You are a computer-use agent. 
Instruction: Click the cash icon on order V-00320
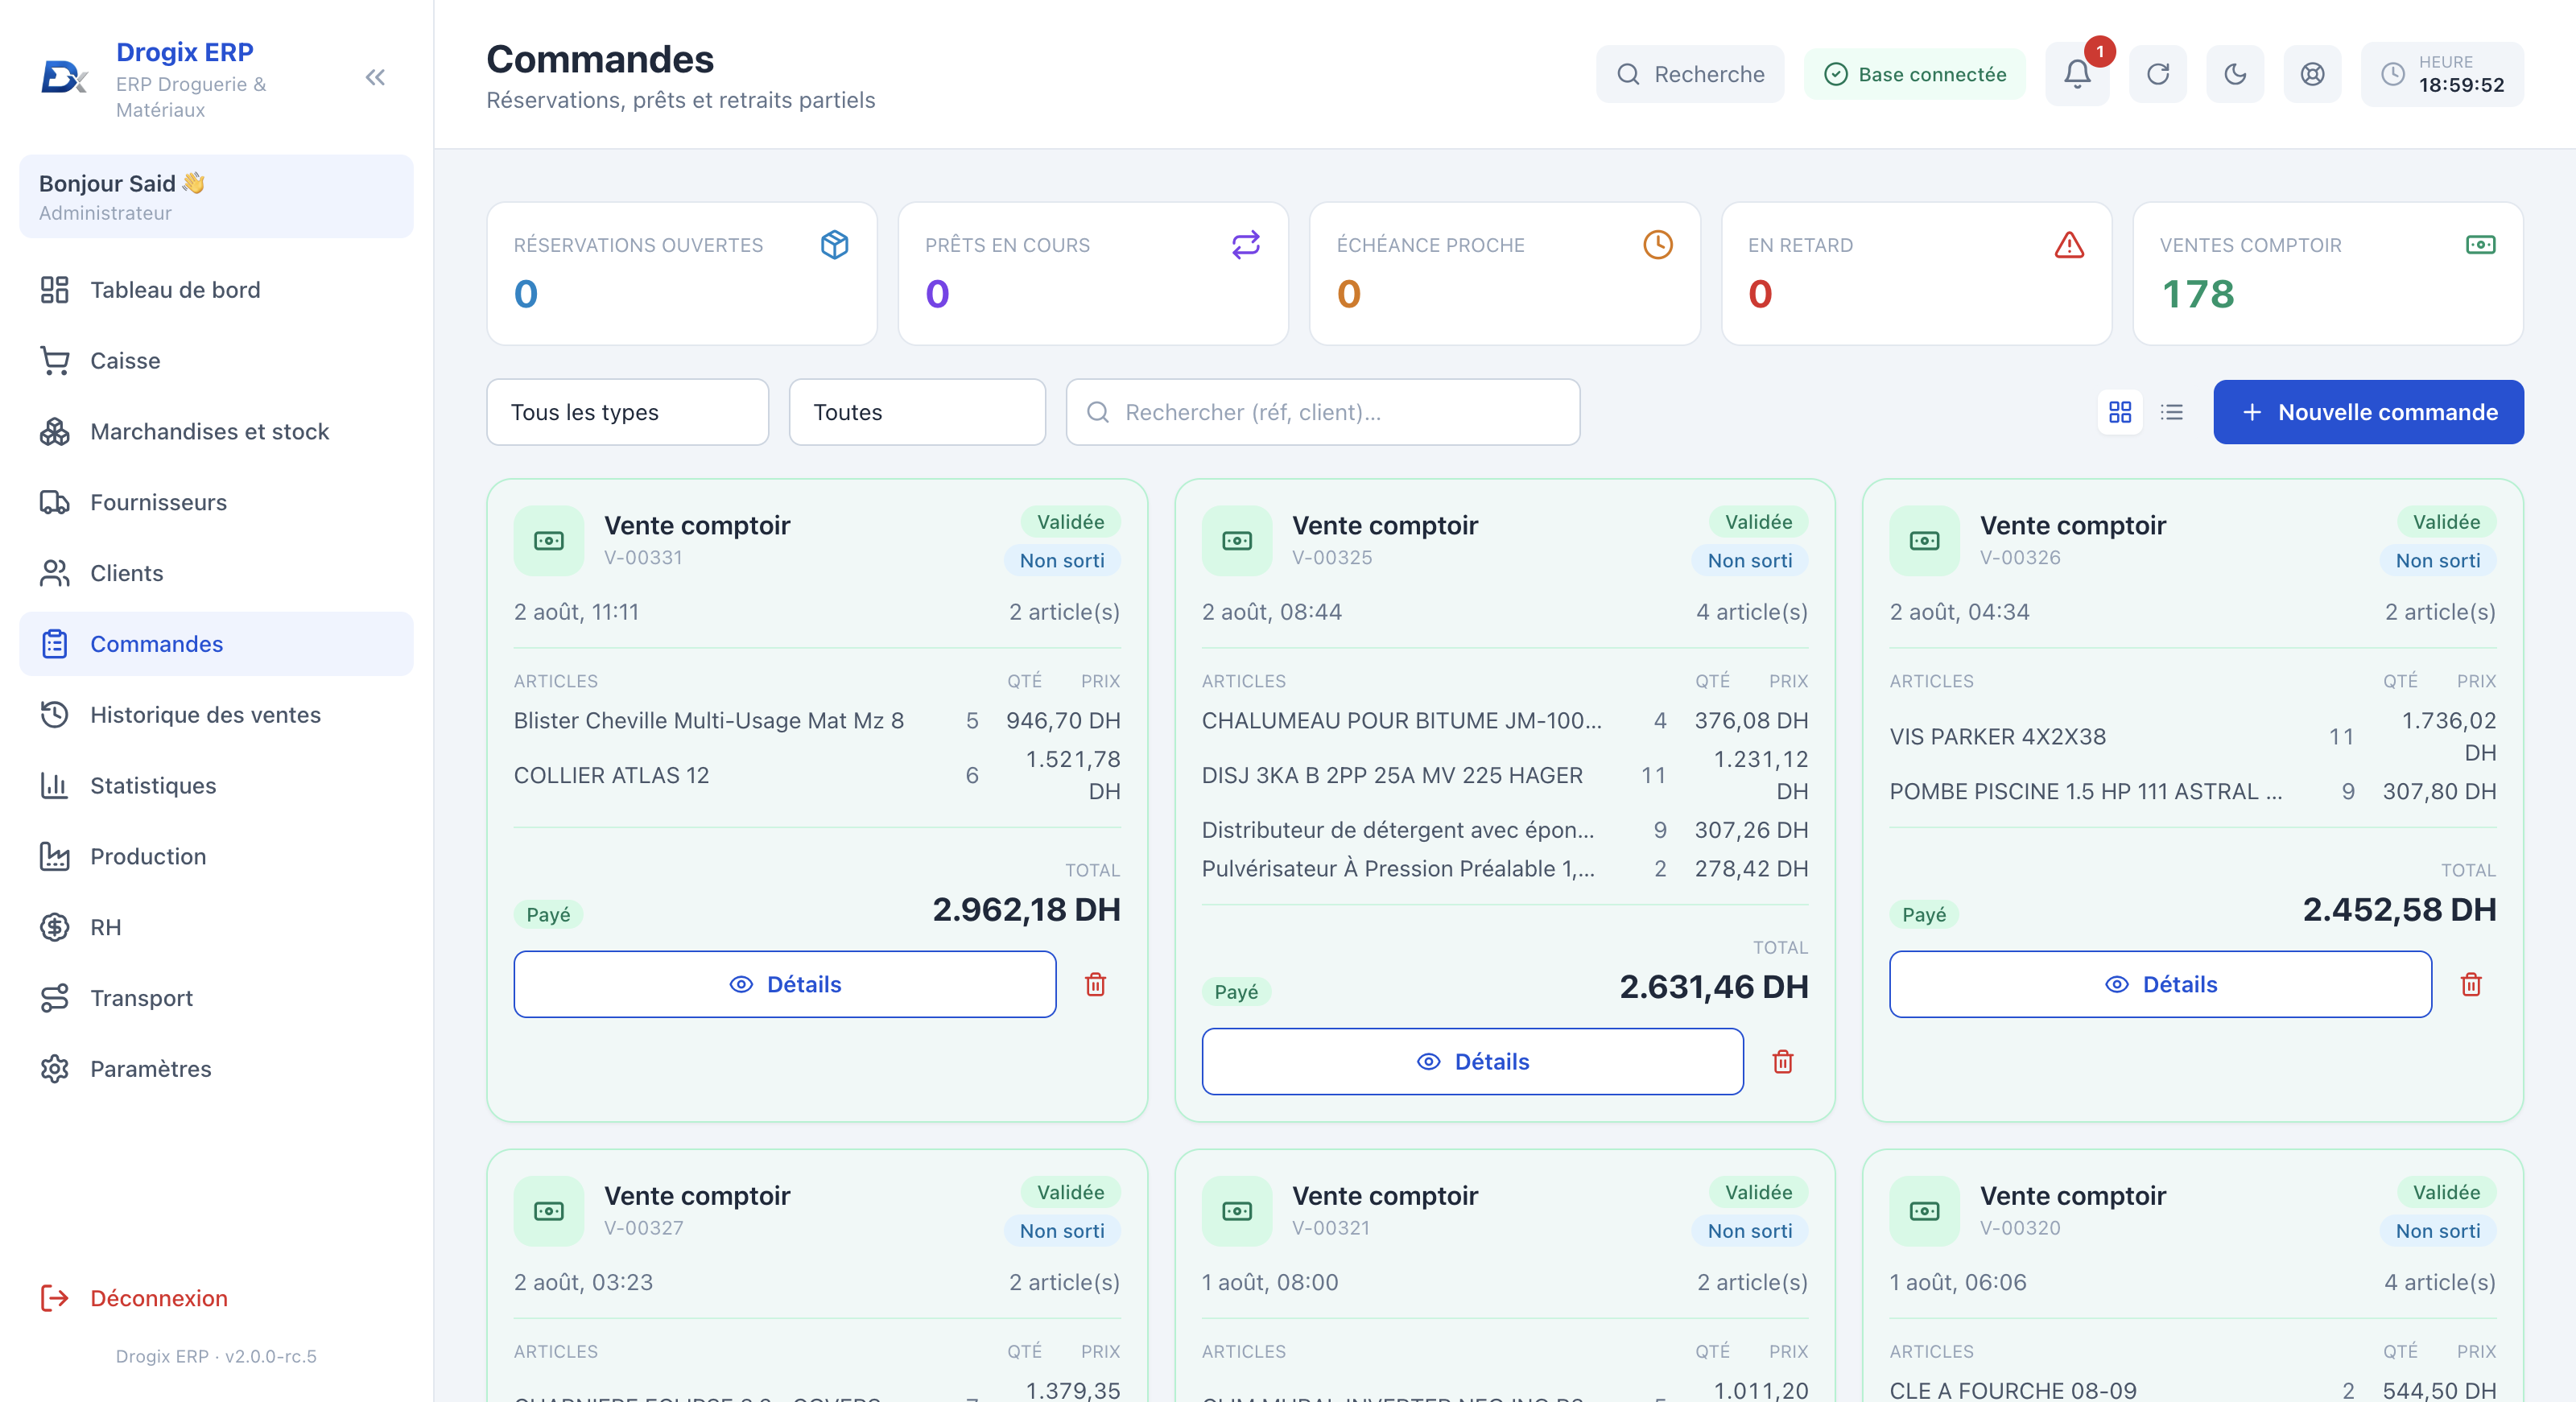(1924, 1211)
